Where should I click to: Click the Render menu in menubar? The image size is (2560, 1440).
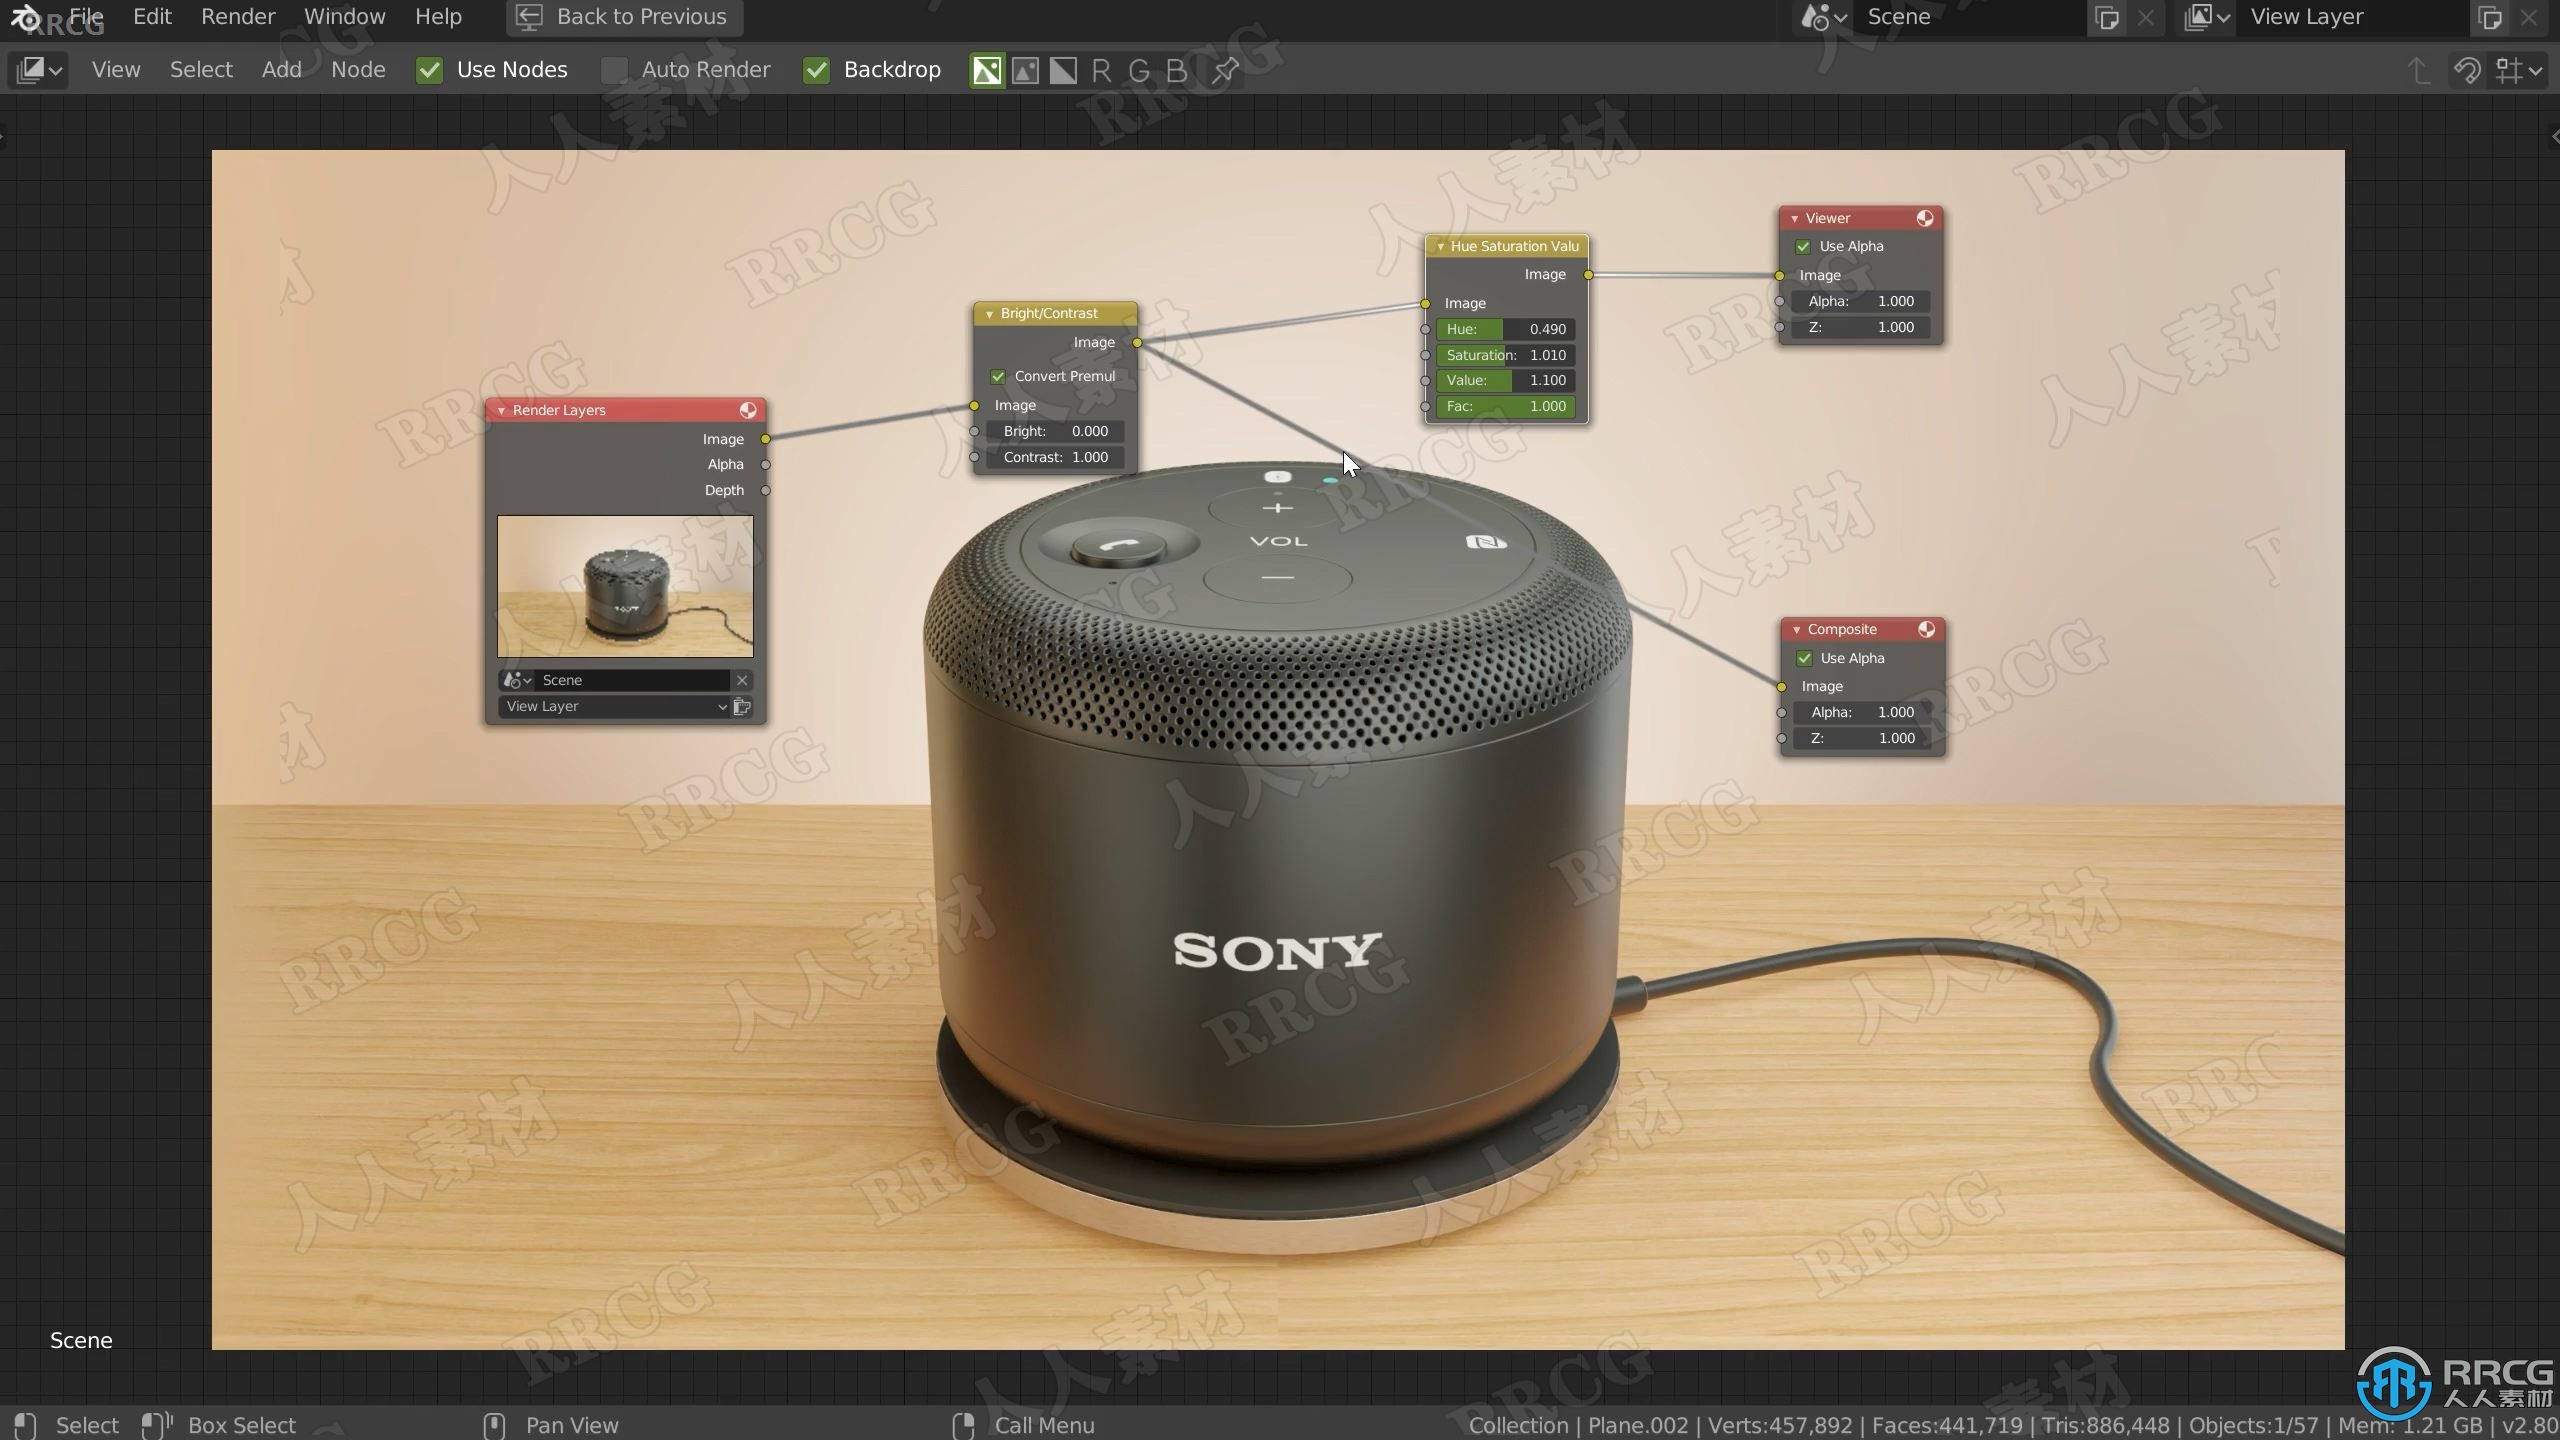click(237, 16)
